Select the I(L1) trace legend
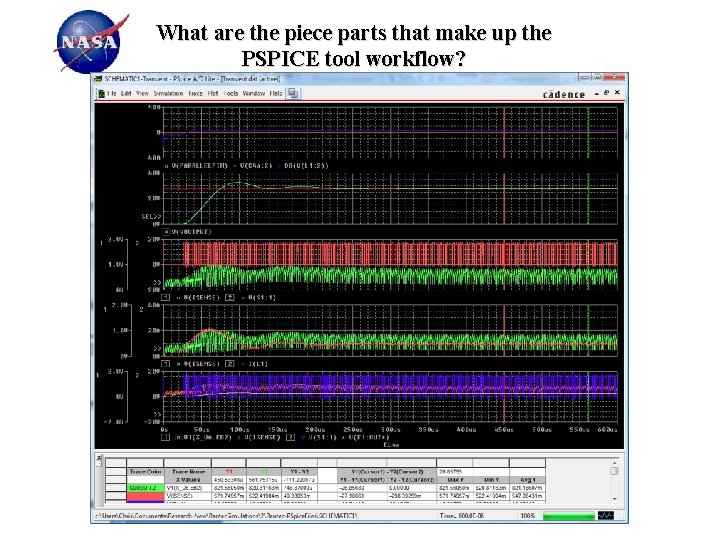This screenshot has height=540, width=720. coord(258,364)
